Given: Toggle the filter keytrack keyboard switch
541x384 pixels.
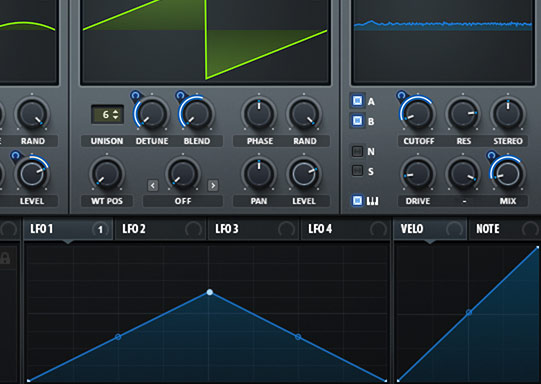Looking at the screenshot, I should (x=357, y=200).
